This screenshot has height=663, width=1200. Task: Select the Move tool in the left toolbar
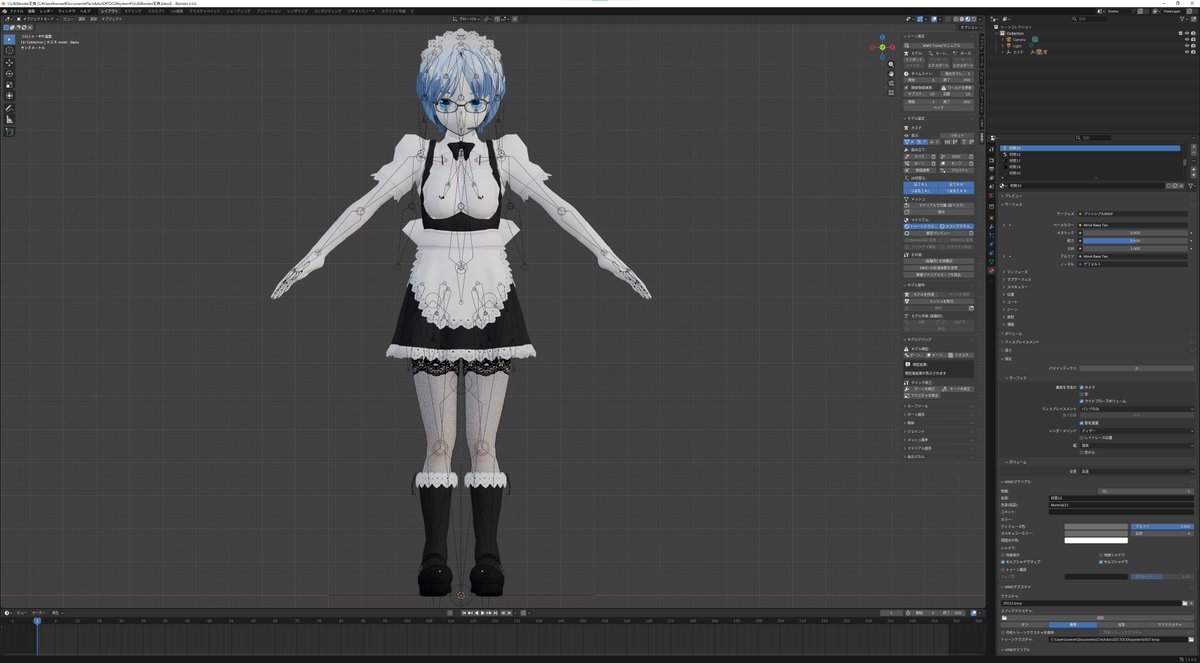click(x=9, y=62)
